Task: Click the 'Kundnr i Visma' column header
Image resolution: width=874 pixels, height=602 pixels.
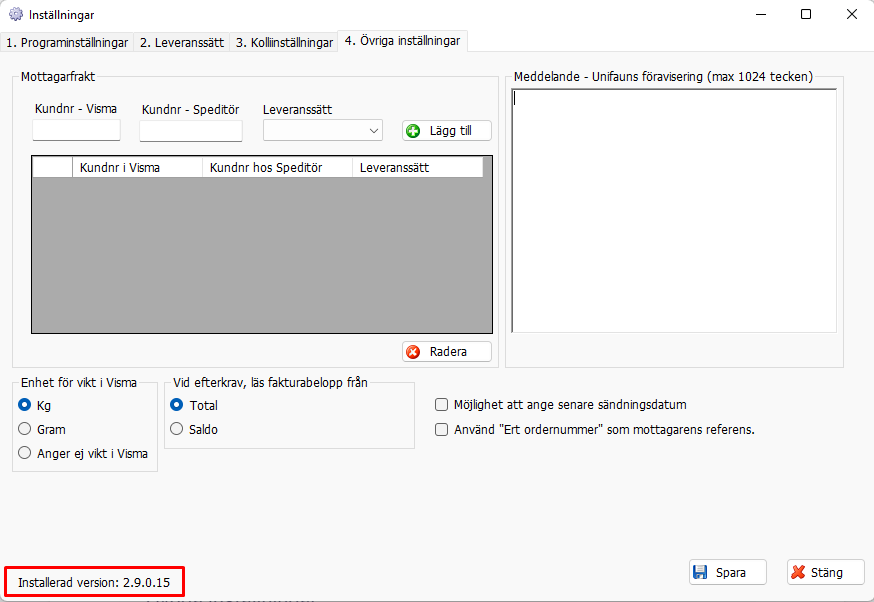Action: click(x=137, y=167)
